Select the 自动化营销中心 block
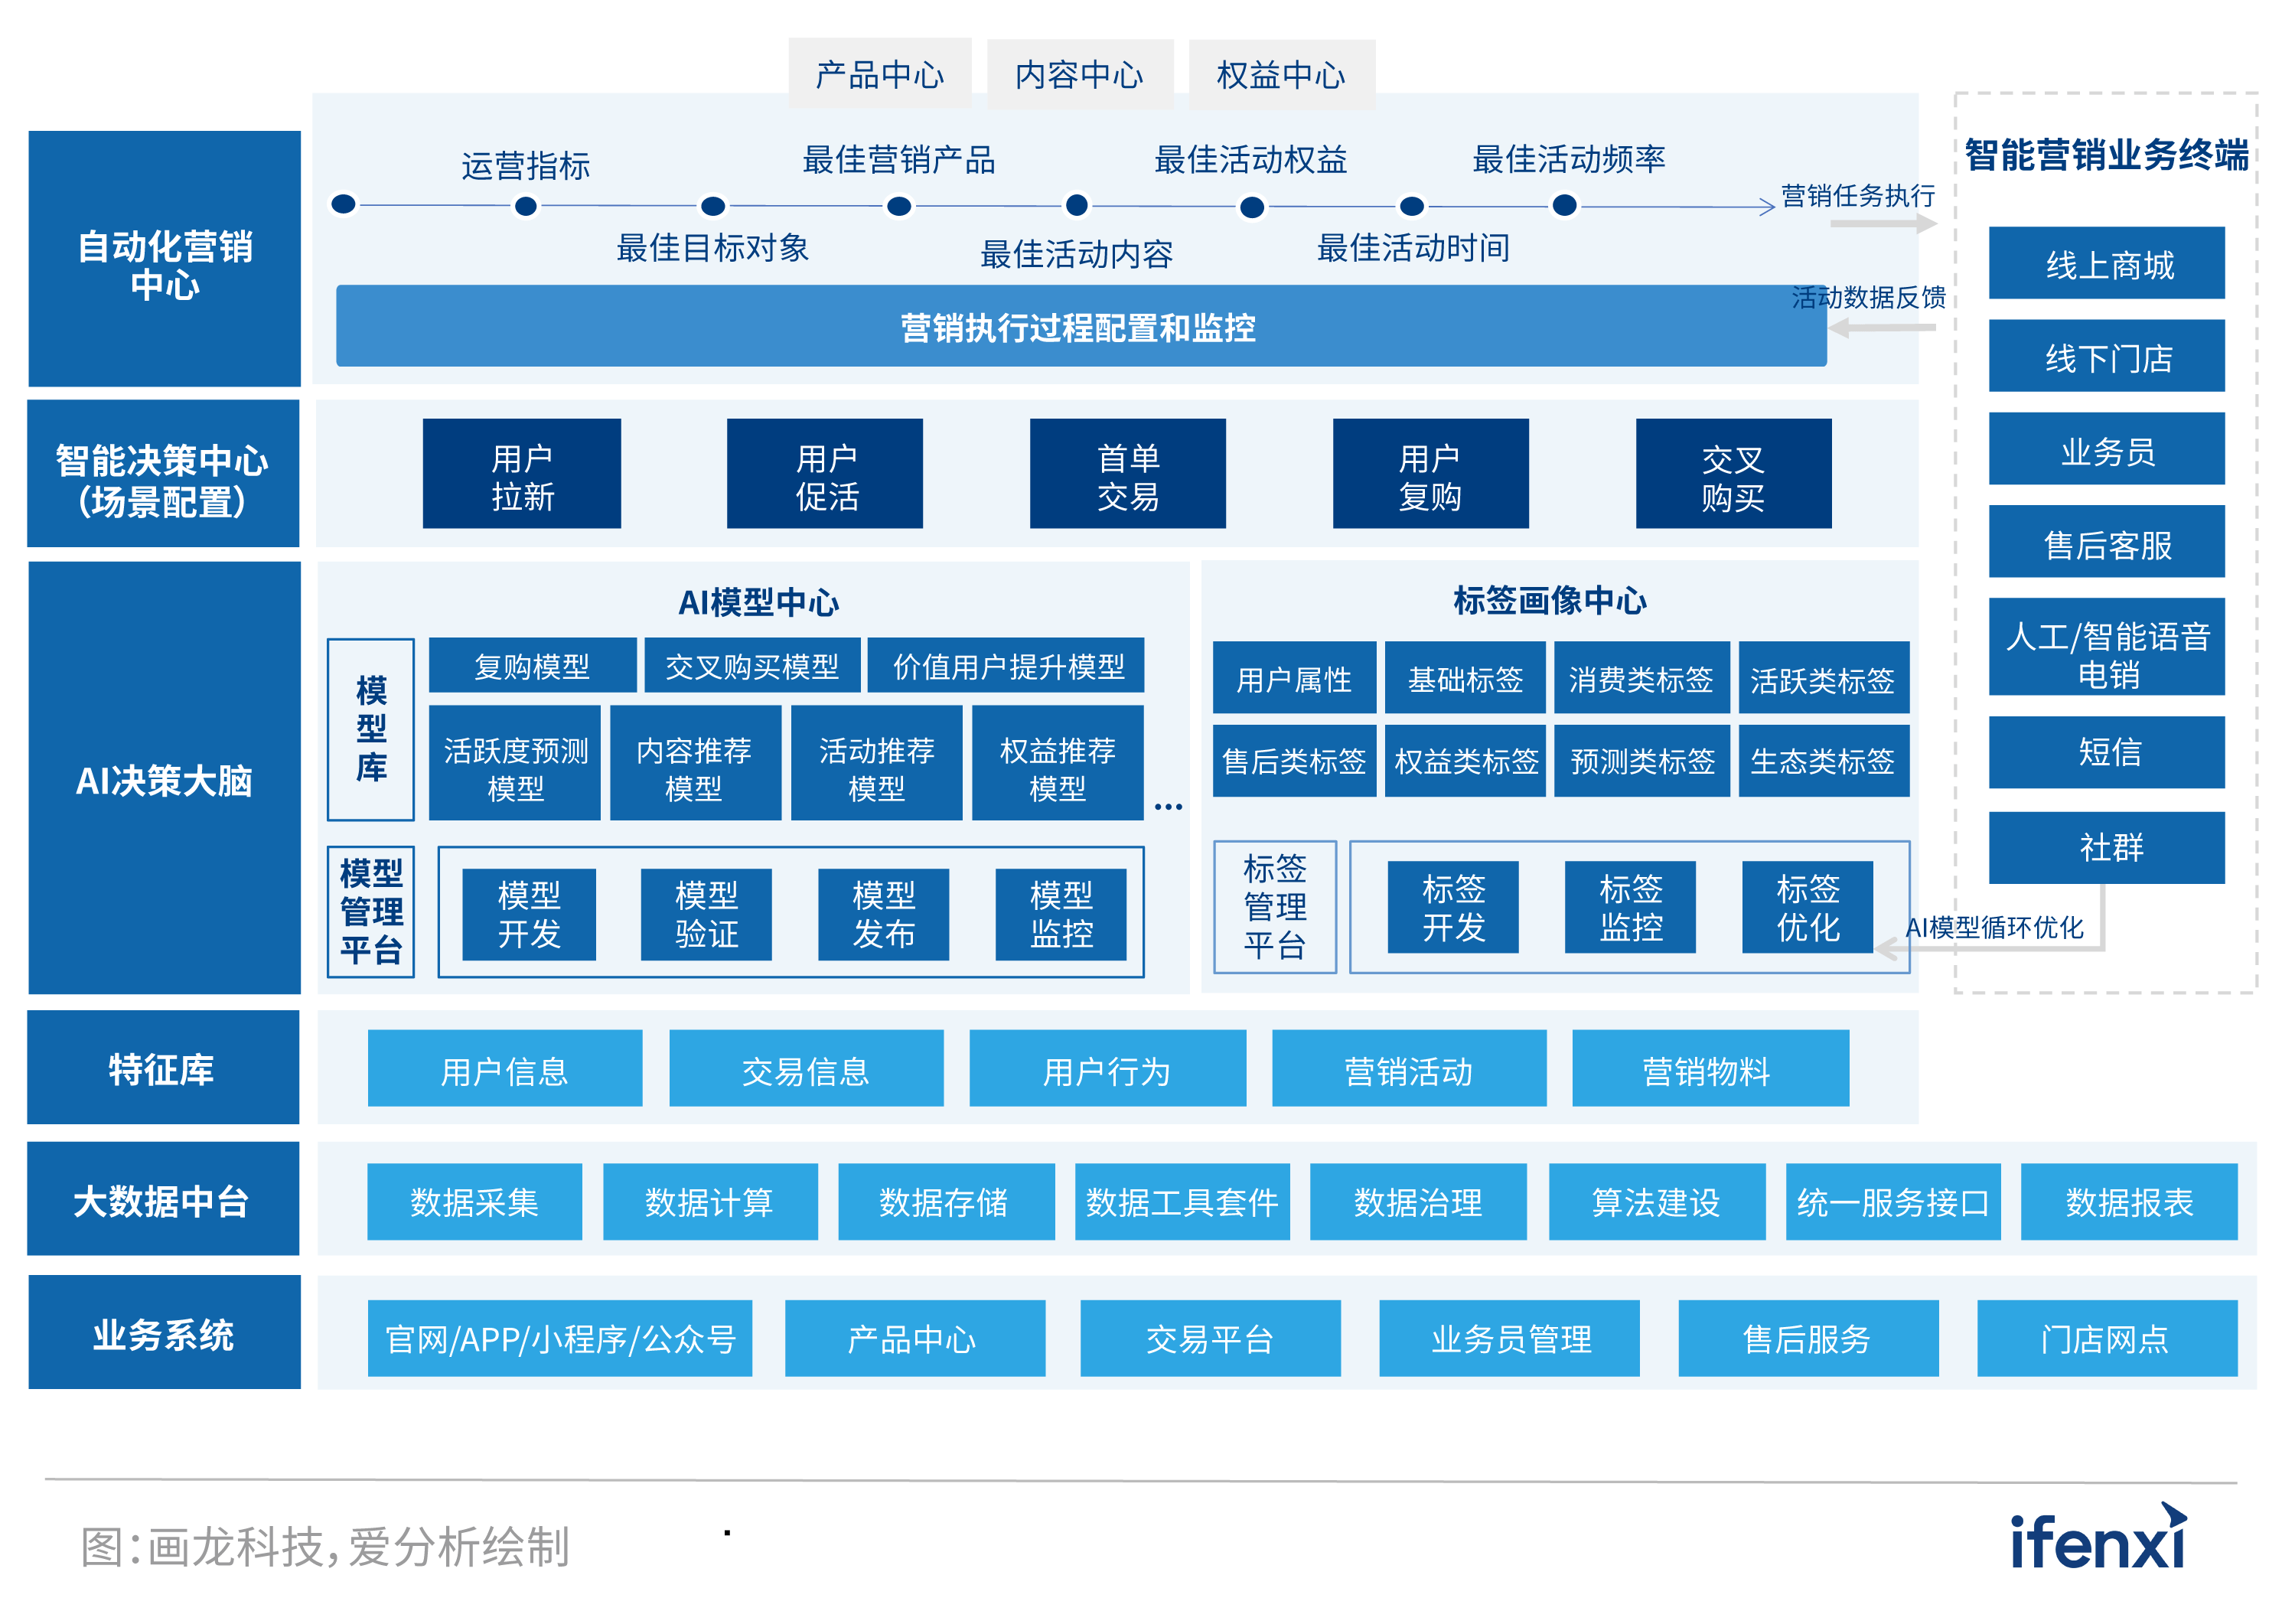This screenshot has height=1624, width=2282. [164, 258]
